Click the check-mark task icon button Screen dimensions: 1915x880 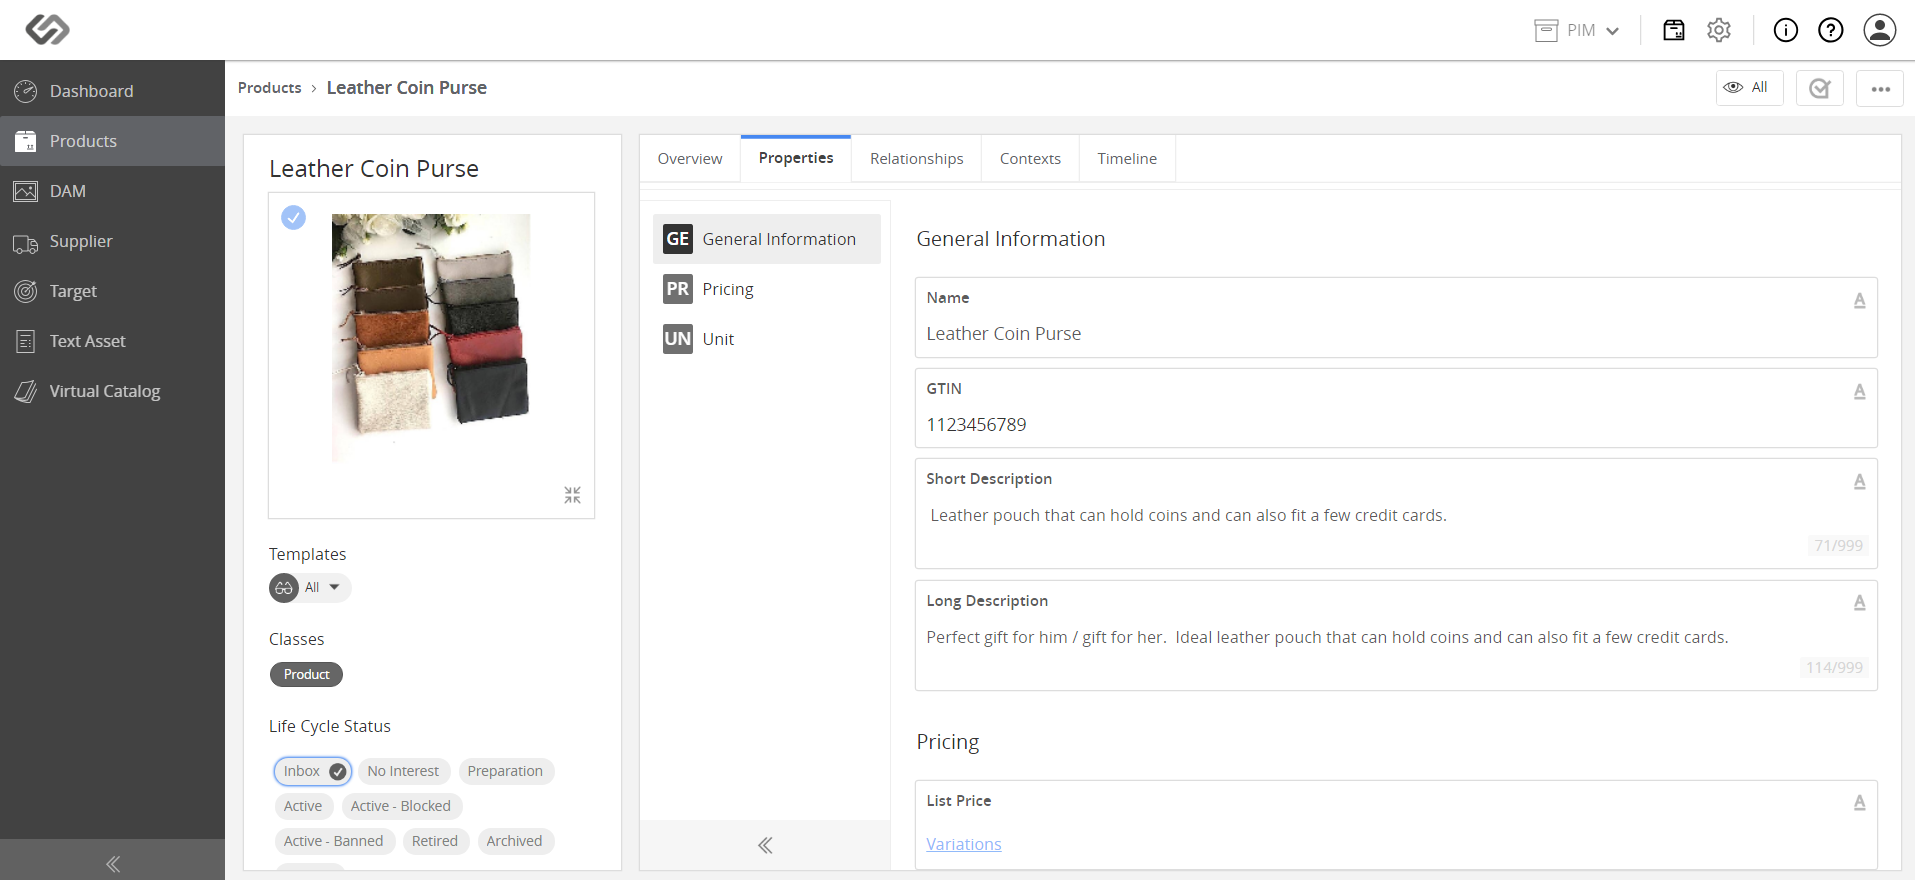tap(1820, 88)
